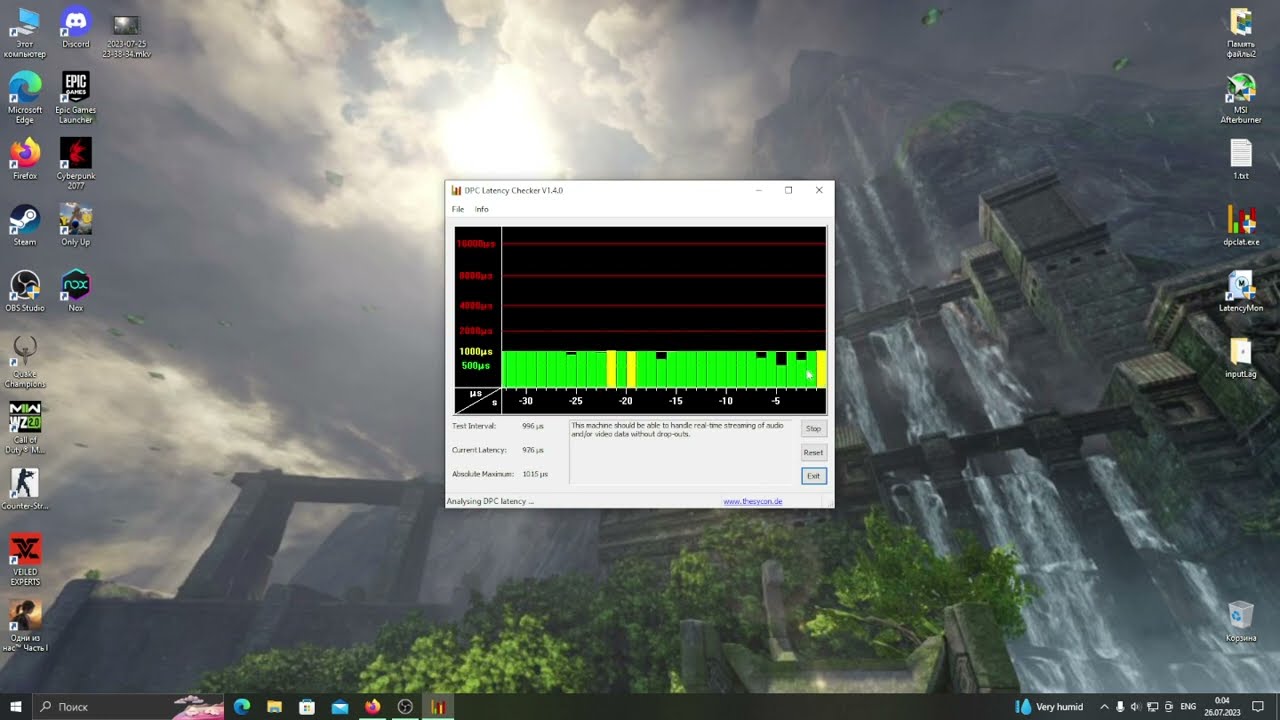1280x720 pixels.
Task: Select the top-right archive desktop icon
Action: pos(1241,33)
